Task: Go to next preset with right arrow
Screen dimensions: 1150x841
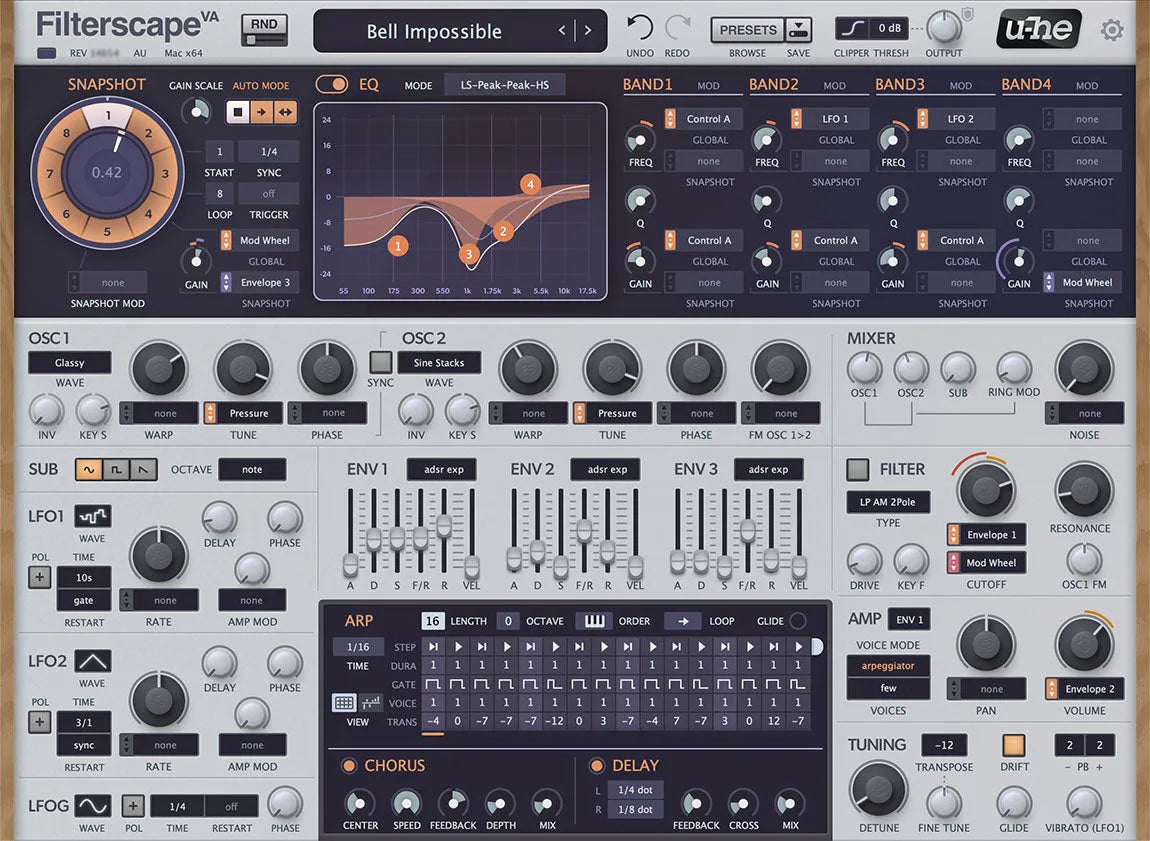Action: pos(588,31)
